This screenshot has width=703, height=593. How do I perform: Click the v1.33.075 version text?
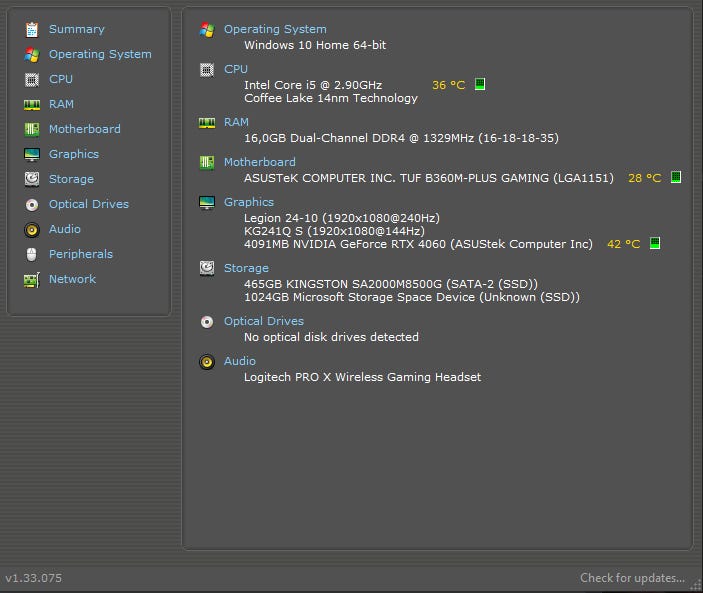(34, 578)
